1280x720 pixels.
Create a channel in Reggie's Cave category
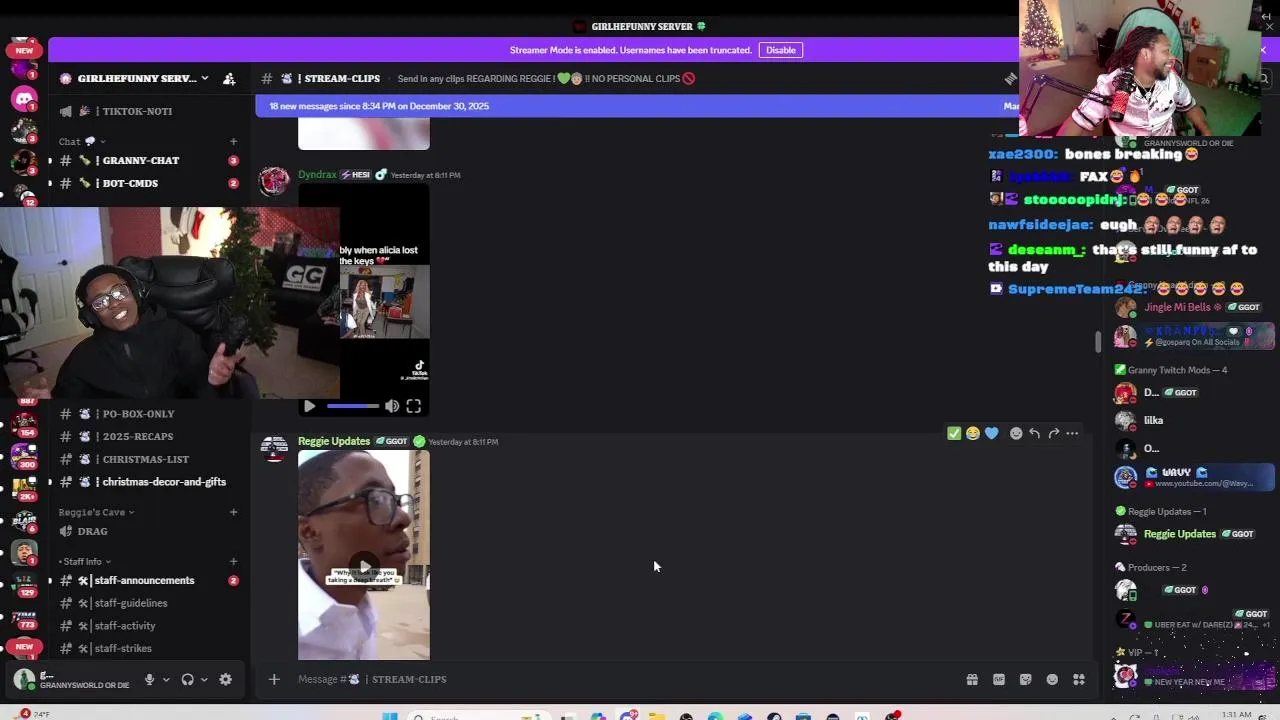click(233, 512)
